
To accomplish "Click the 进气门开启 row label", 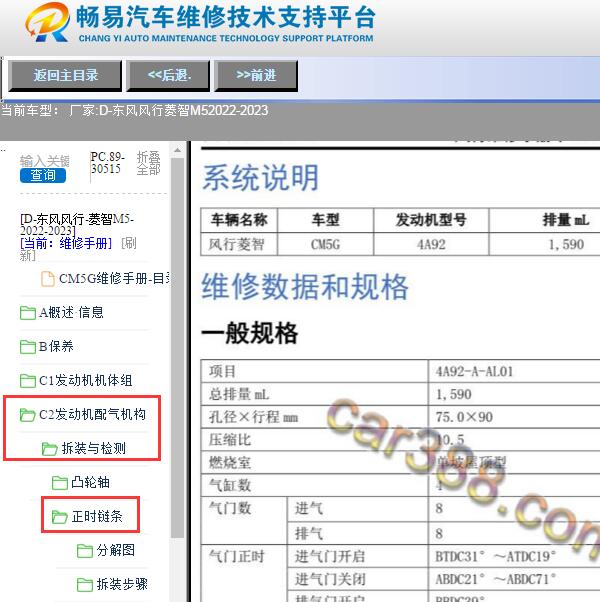I will pyautogui.click(x=330, y=556).
